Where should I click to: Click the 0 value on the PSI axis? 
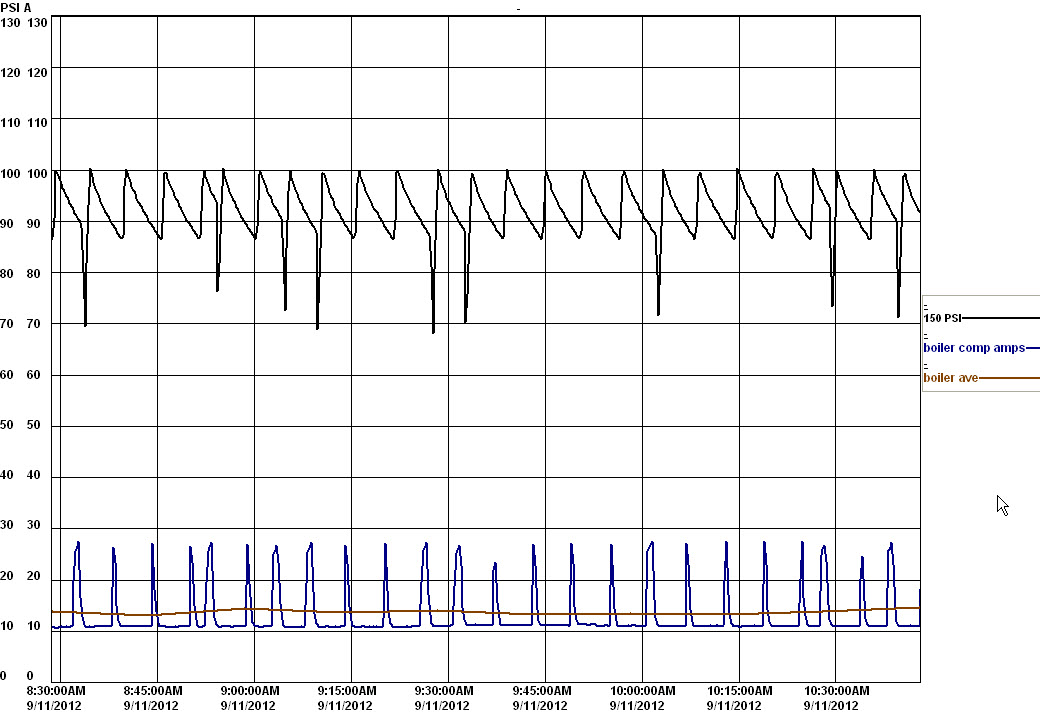coord(3,676)
